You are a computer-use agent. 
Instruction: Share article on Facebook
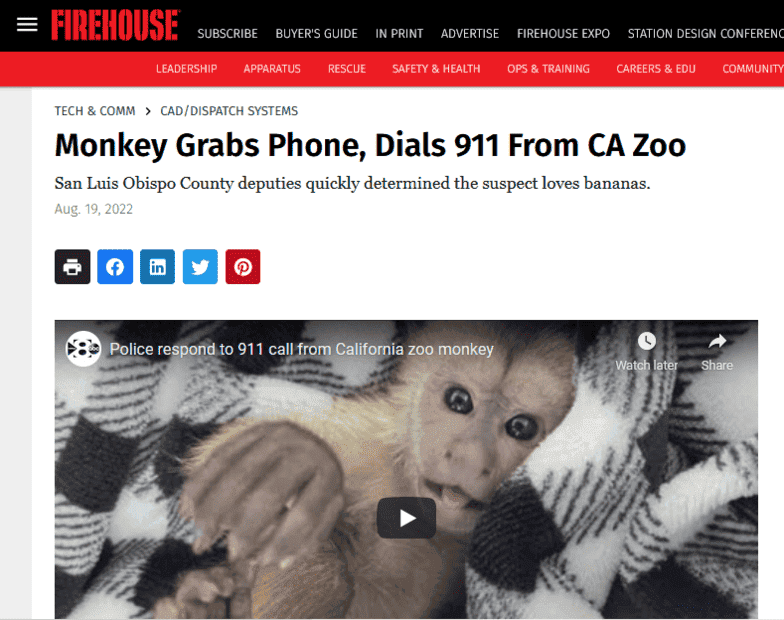click(x=115, y=266)
